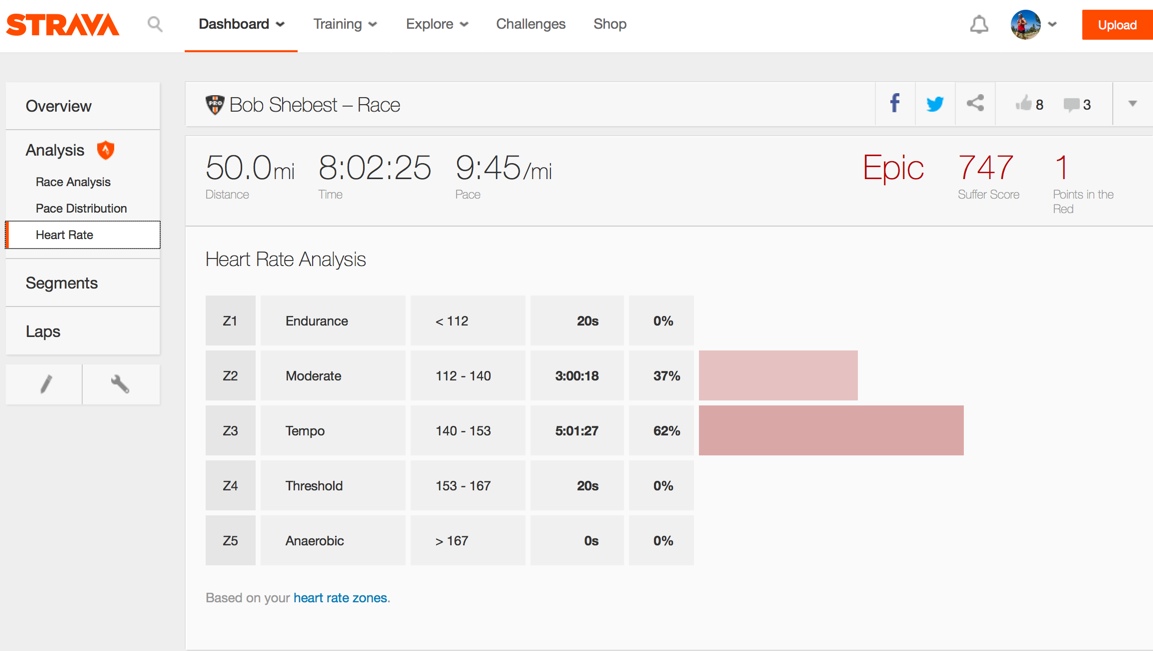Open the Challenges page
Viewport: 1153px width, 651px height.
coord(531,24)
